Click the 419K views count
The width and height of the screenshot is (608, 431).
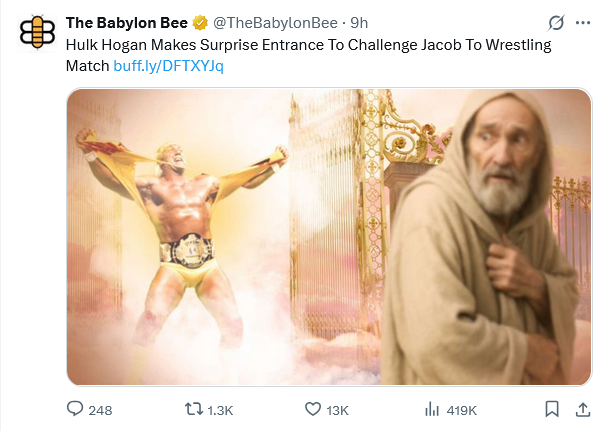462,410
